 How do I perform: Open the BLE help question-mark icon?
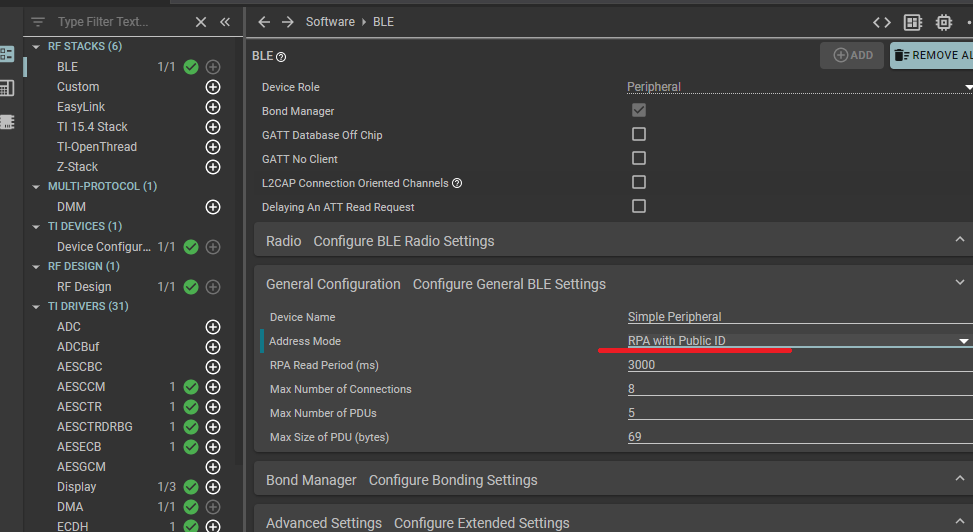pos(281,57)
